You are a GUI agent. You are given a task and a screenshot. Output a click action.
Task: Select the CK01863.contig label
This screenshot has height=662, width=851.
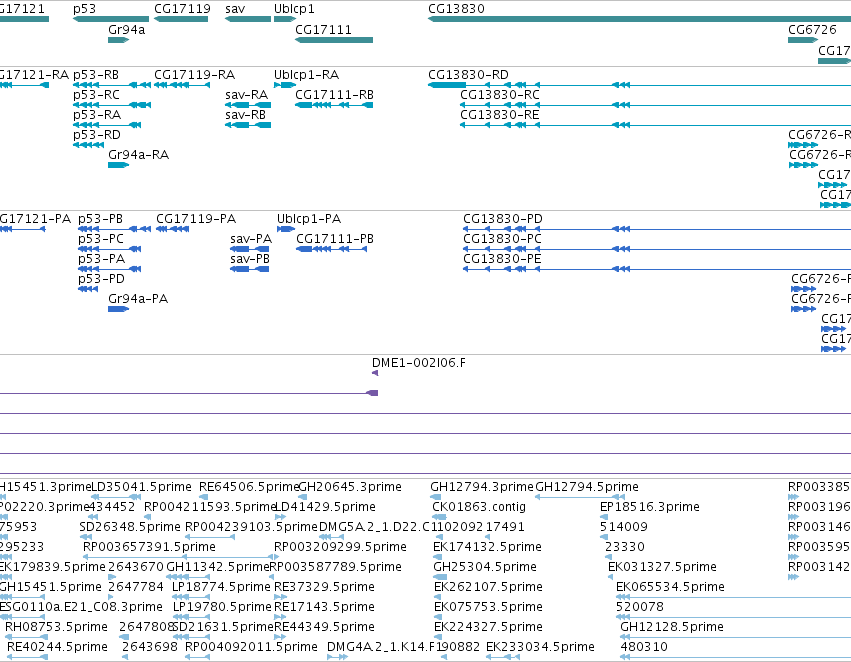(479, 507)
